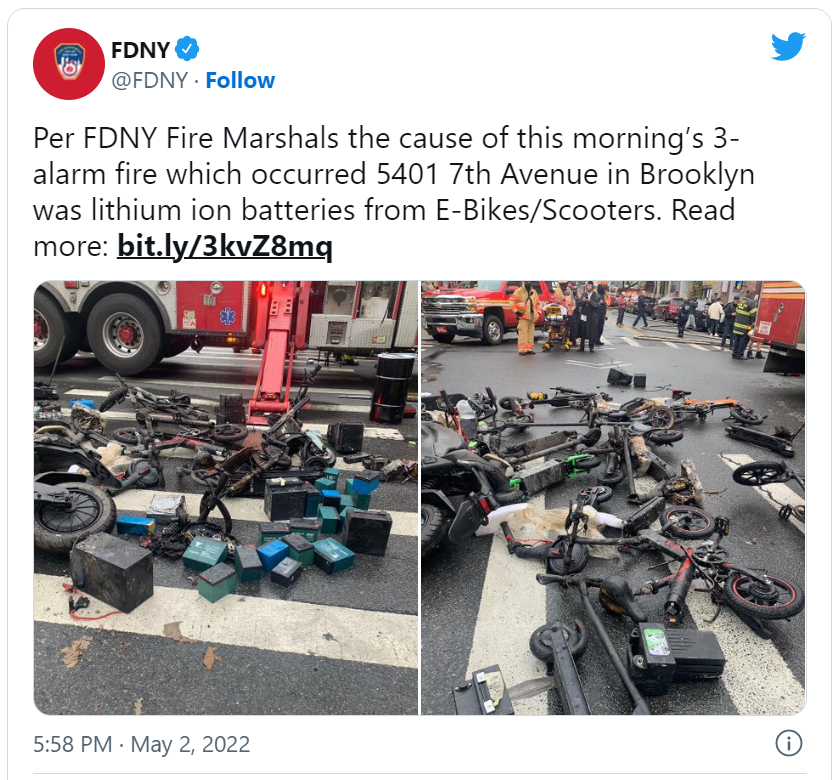Click the fire truck wheel in left photo
The height and width of the screenshot is (780, 840).
[x=124, y=332]
